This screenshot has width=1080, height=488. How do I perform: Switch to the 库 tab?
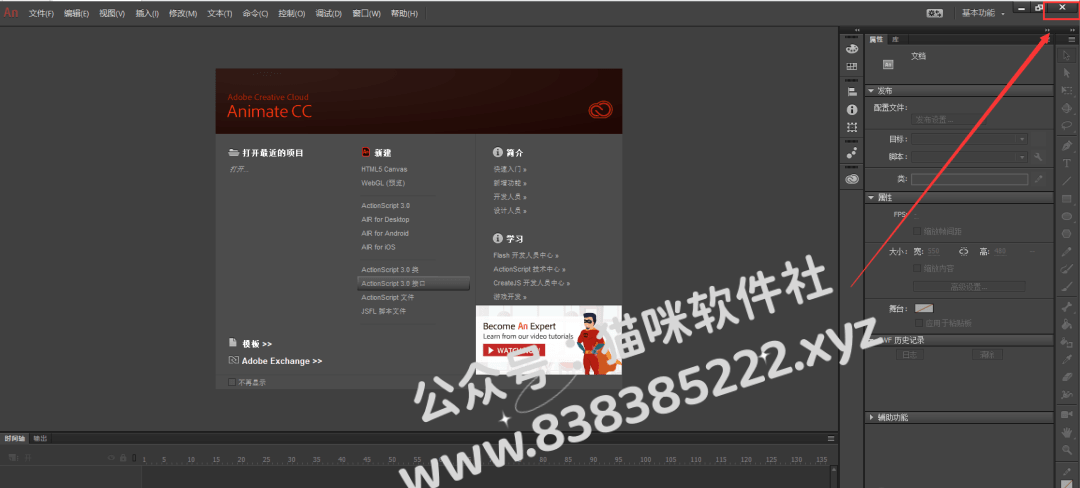(895, 39)
